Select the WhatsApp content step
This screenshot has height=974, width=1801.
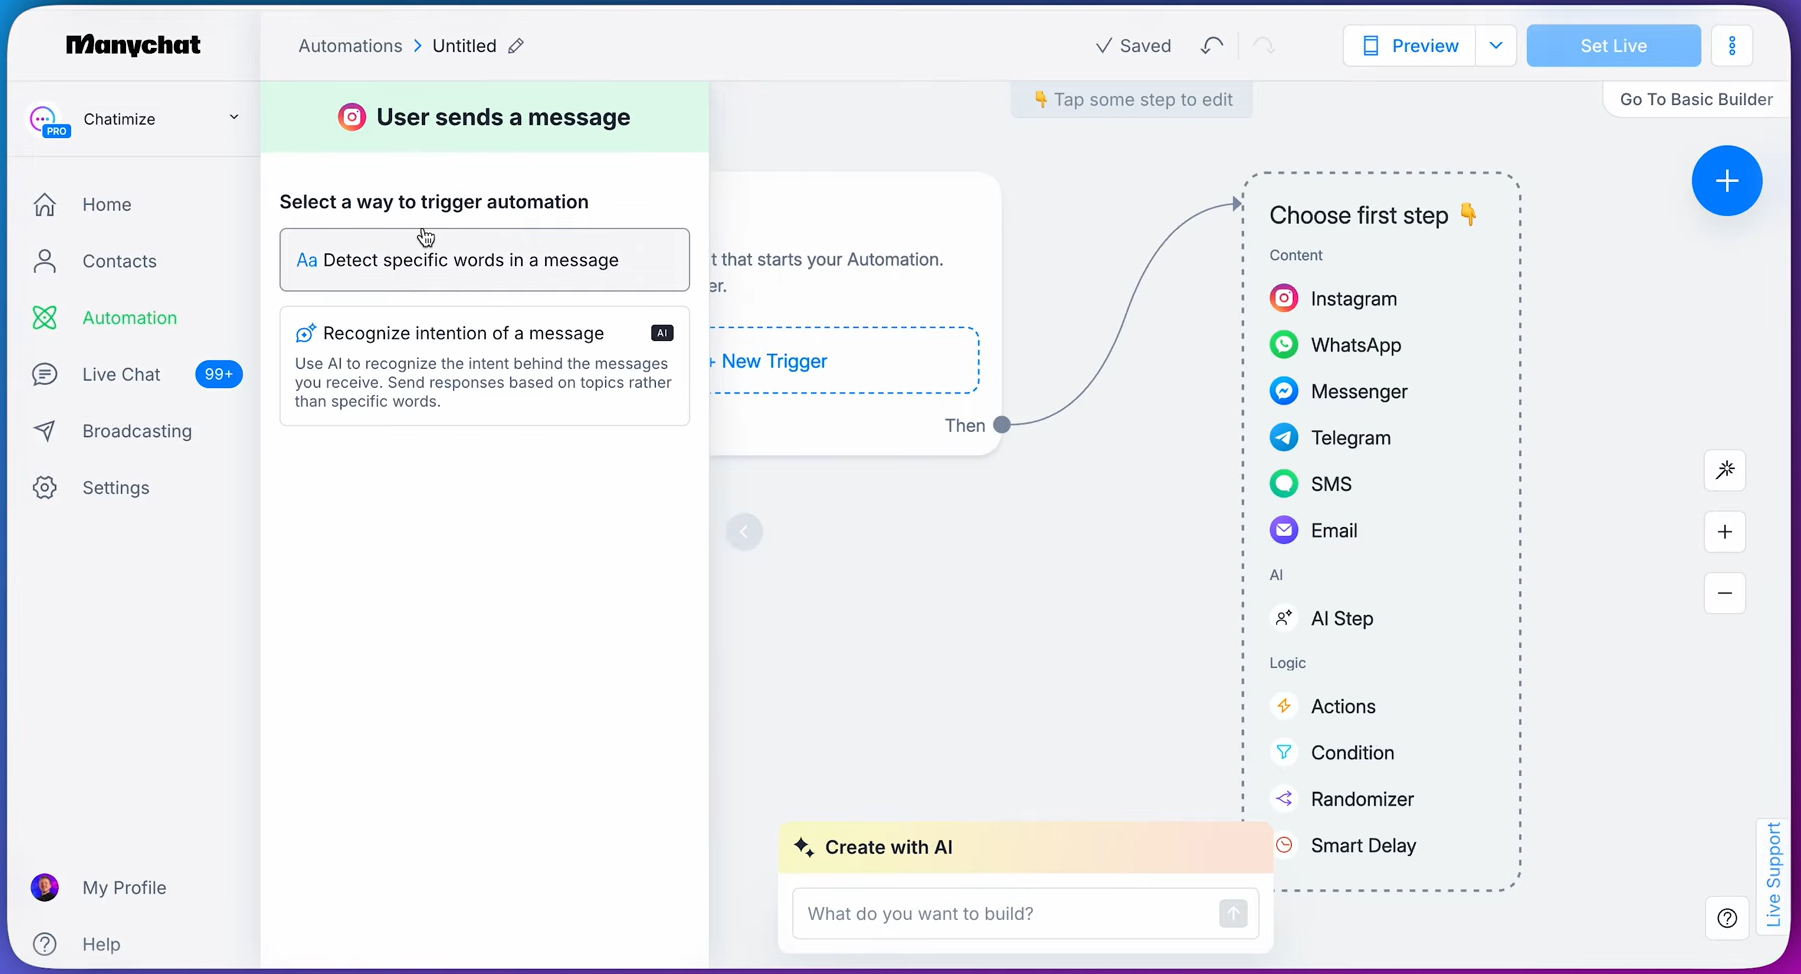(1355, 345)
